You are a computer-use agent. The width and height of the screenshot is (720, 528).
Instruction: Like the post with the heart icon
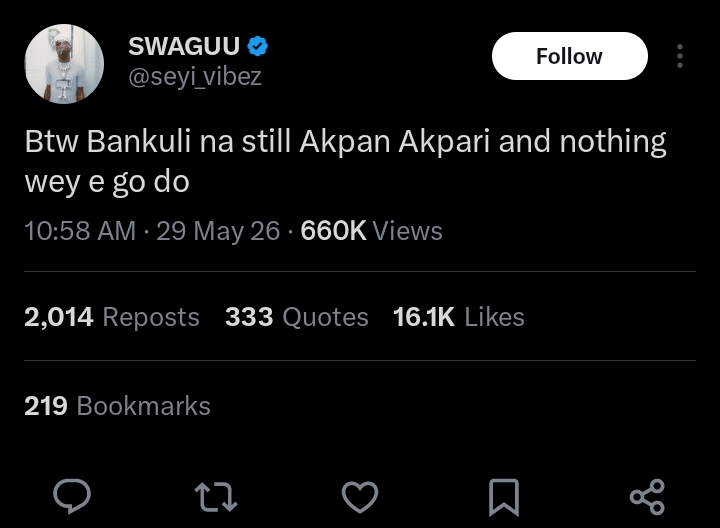coord(360,497)
